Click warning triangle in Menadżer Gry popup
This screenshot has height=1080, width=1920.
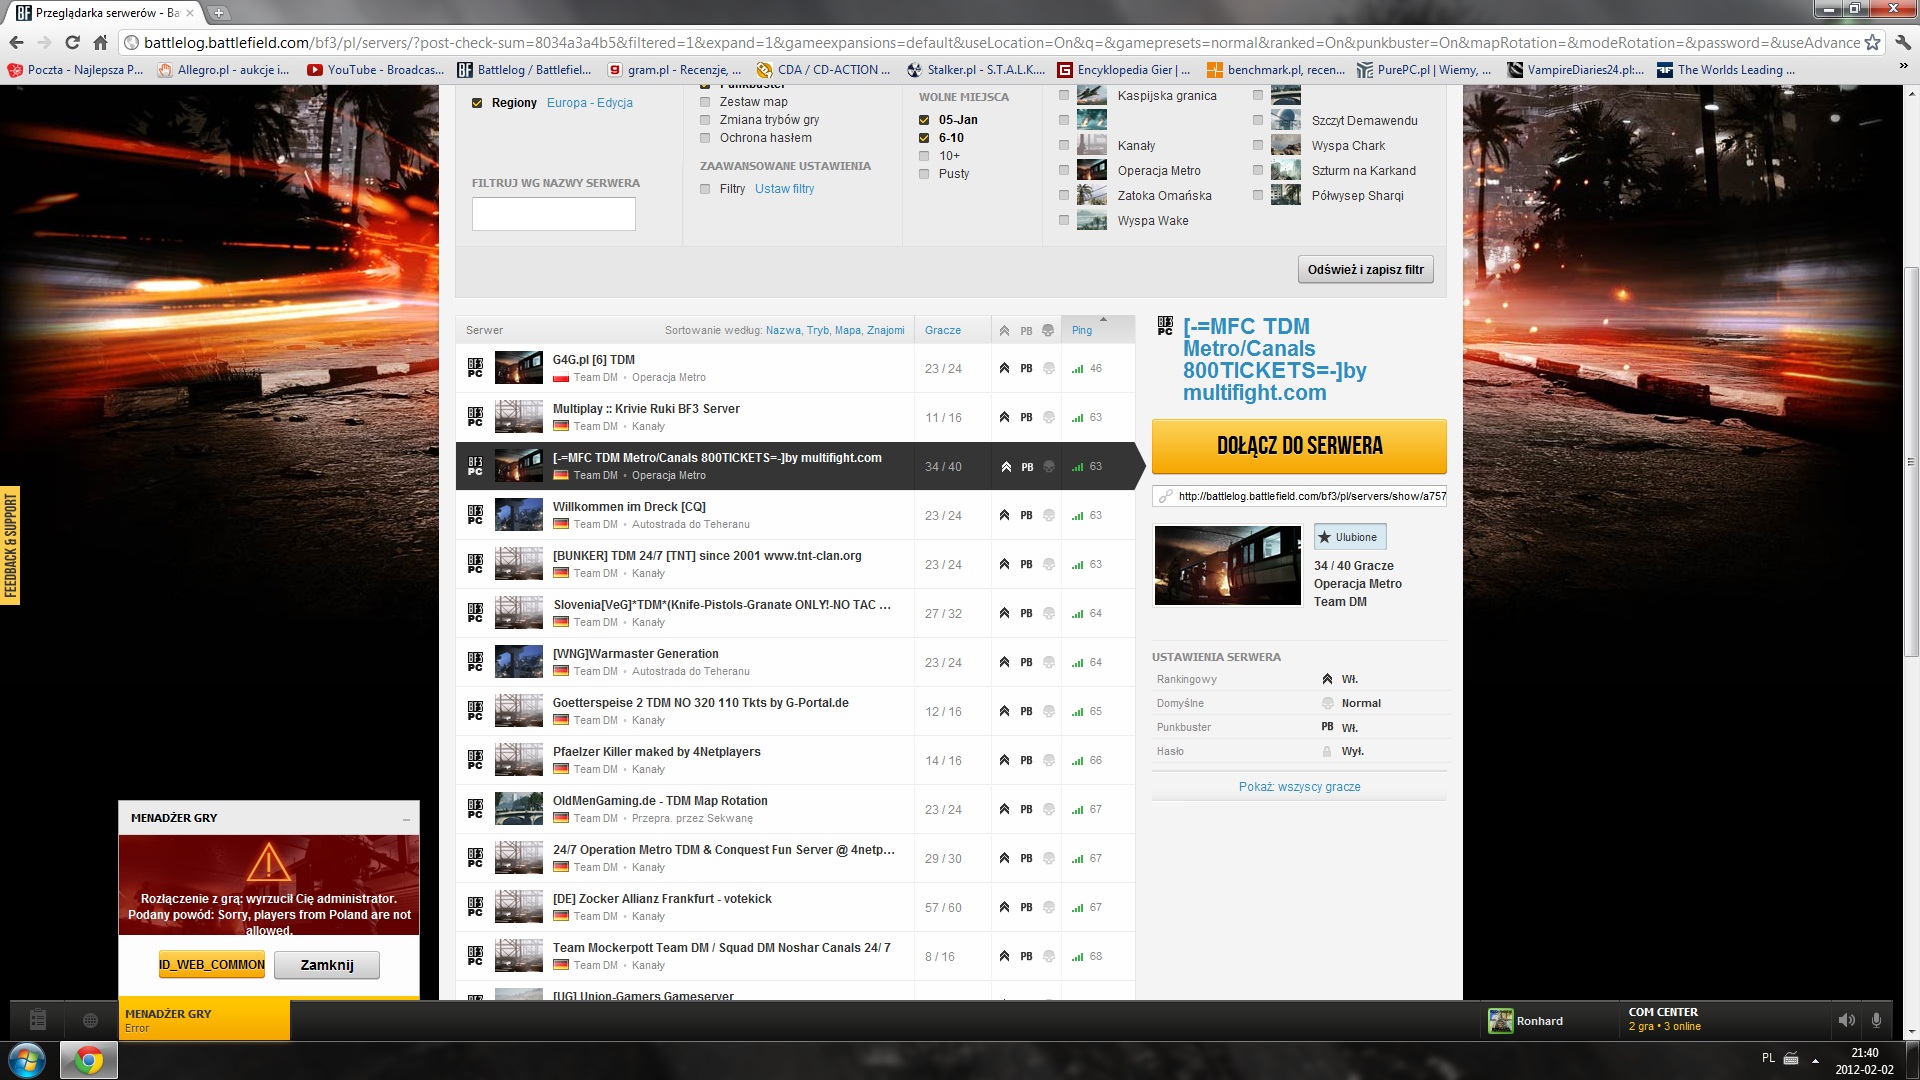pyautogui.click(x=268, y=861)
